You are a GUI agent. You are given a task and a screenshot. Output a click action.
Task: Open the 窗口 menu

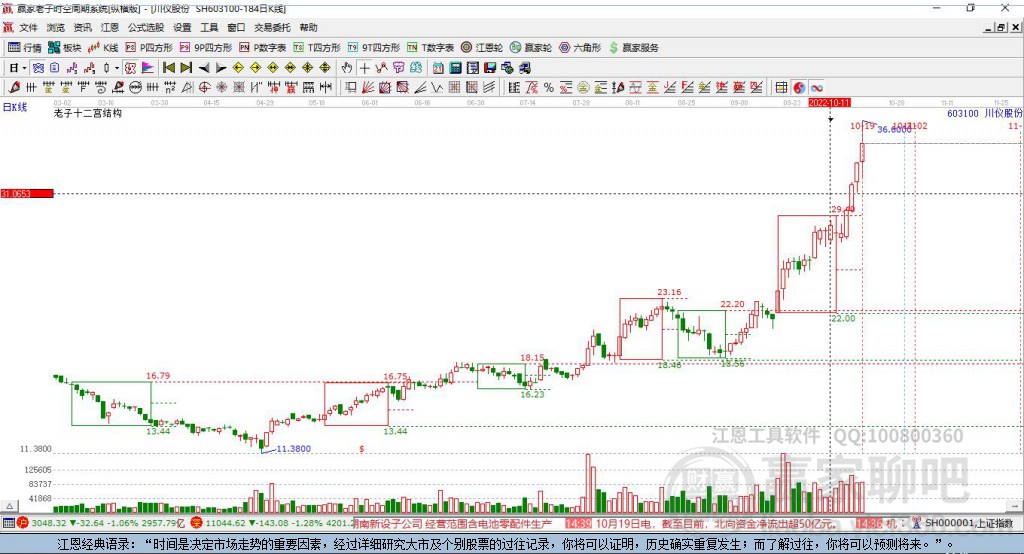coord(236,27)
